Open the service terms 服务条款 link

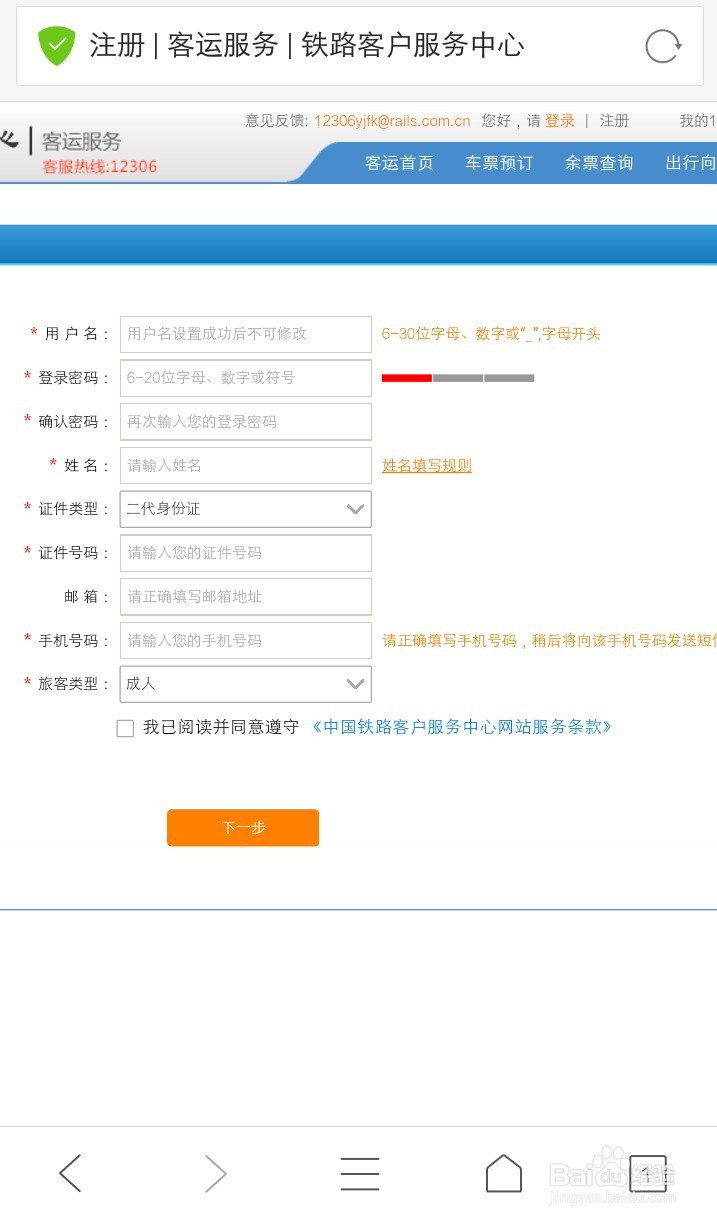(462, 728)
